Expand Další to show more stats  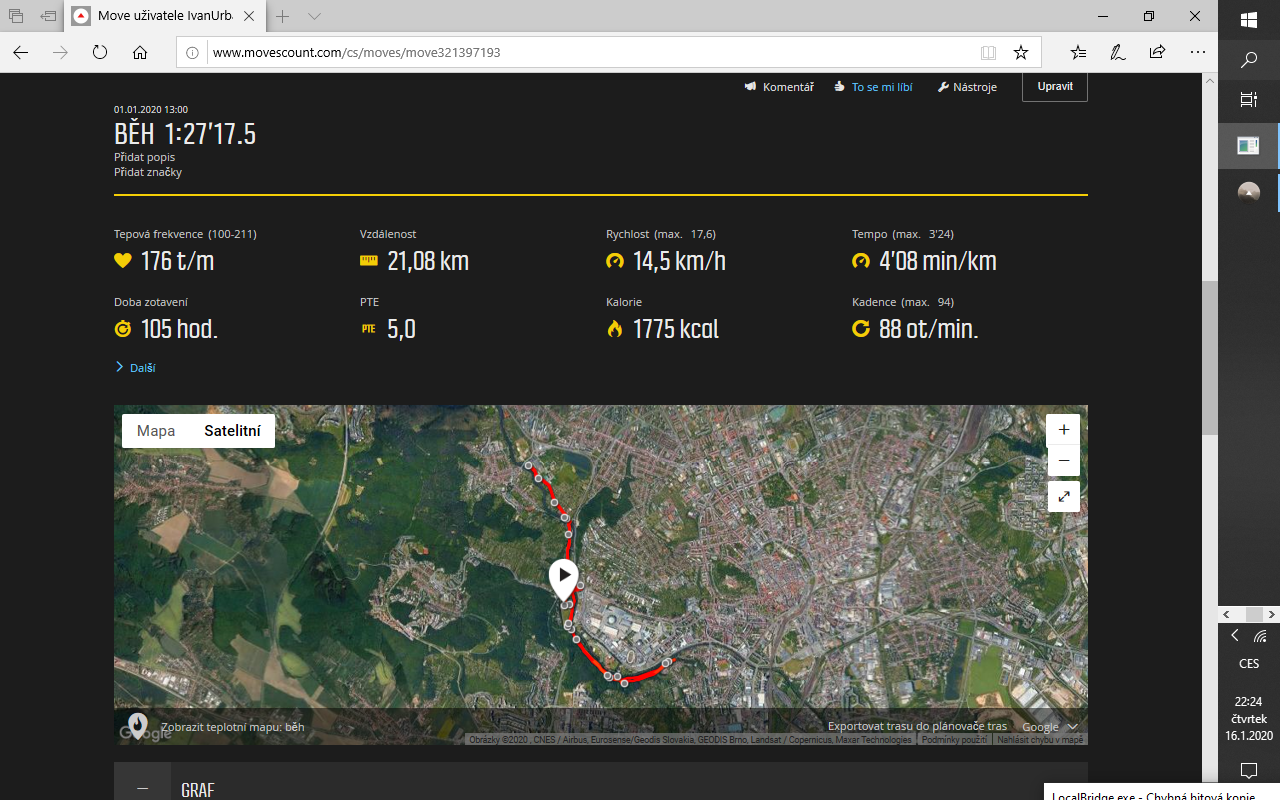136,368
